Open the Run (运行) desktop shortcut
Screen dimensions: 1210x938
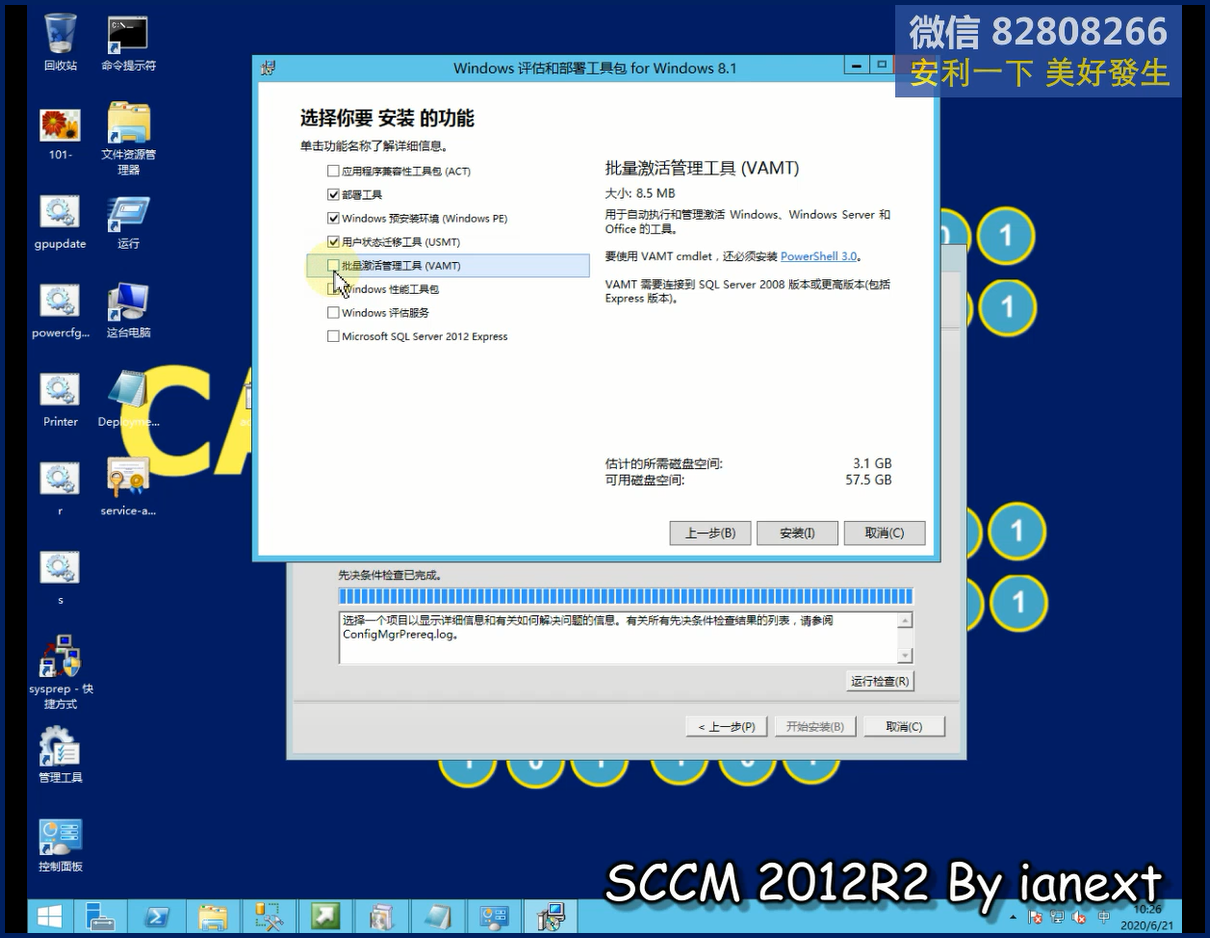click(x=128, y=222)
